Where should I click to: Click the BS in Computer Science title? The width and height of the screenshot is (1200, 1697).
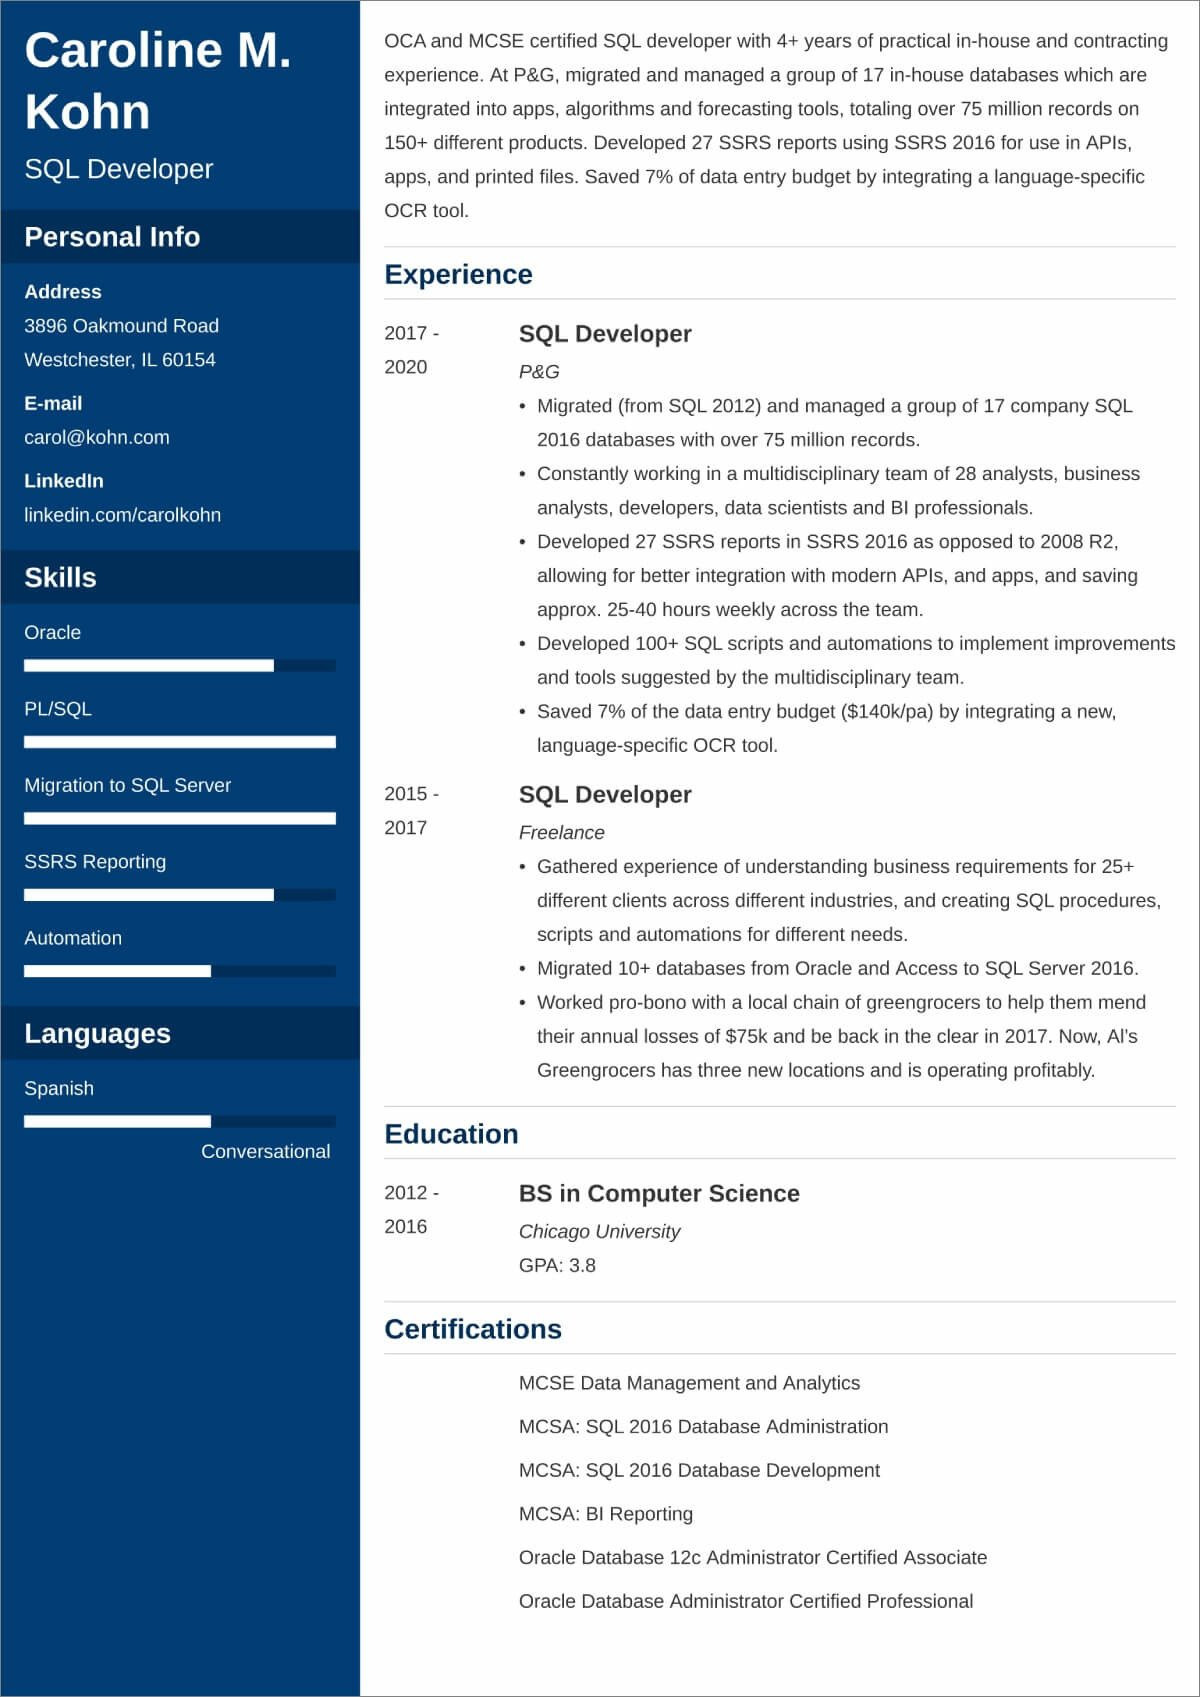659,1193
